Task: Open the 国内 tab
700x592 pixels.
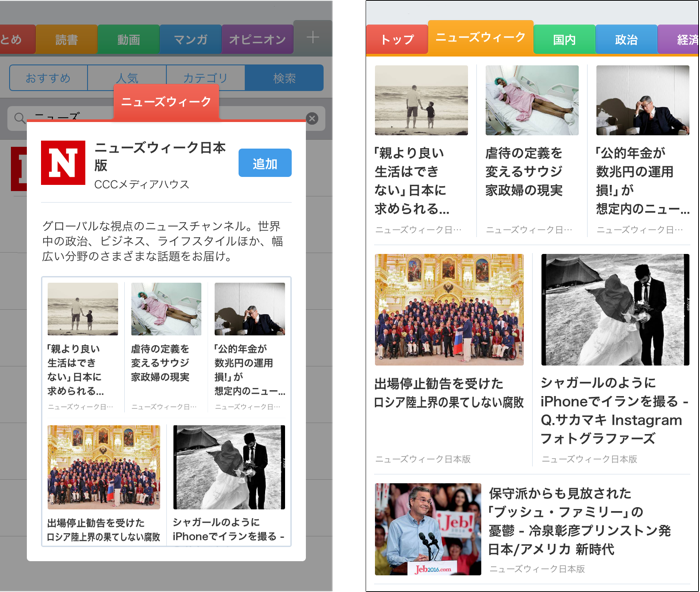Action: pos(564,39)
